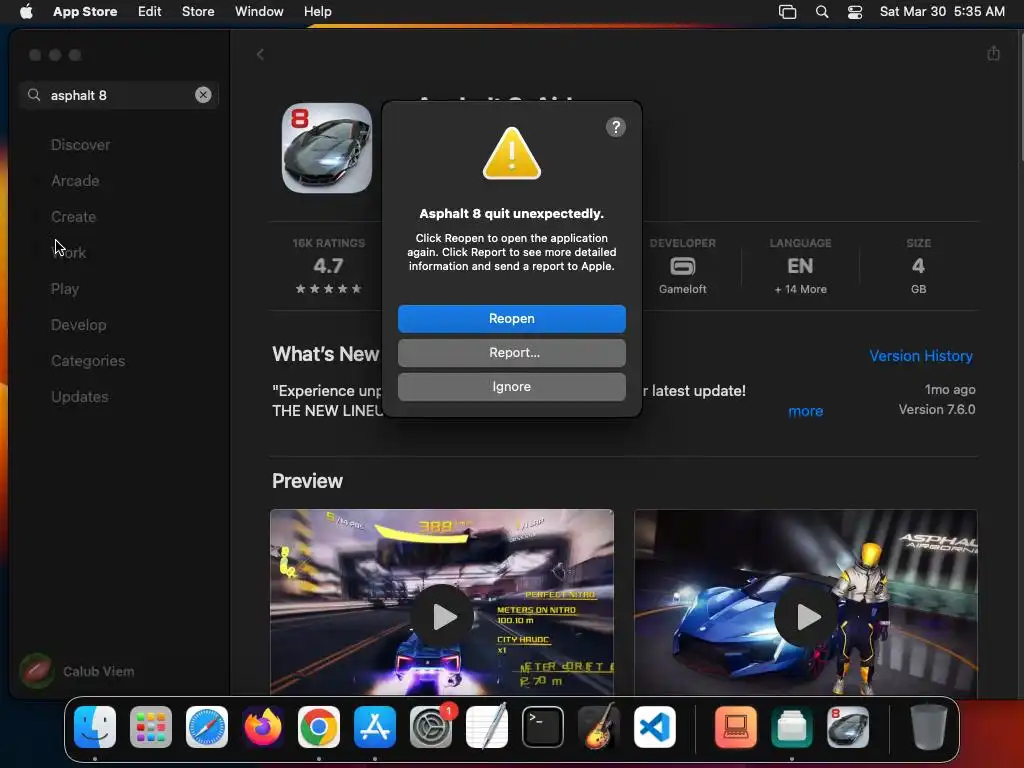Image resolution: width=1024 pixels, height=768 pixels.
Task: Open Version History link
Action: coord(921,356)
